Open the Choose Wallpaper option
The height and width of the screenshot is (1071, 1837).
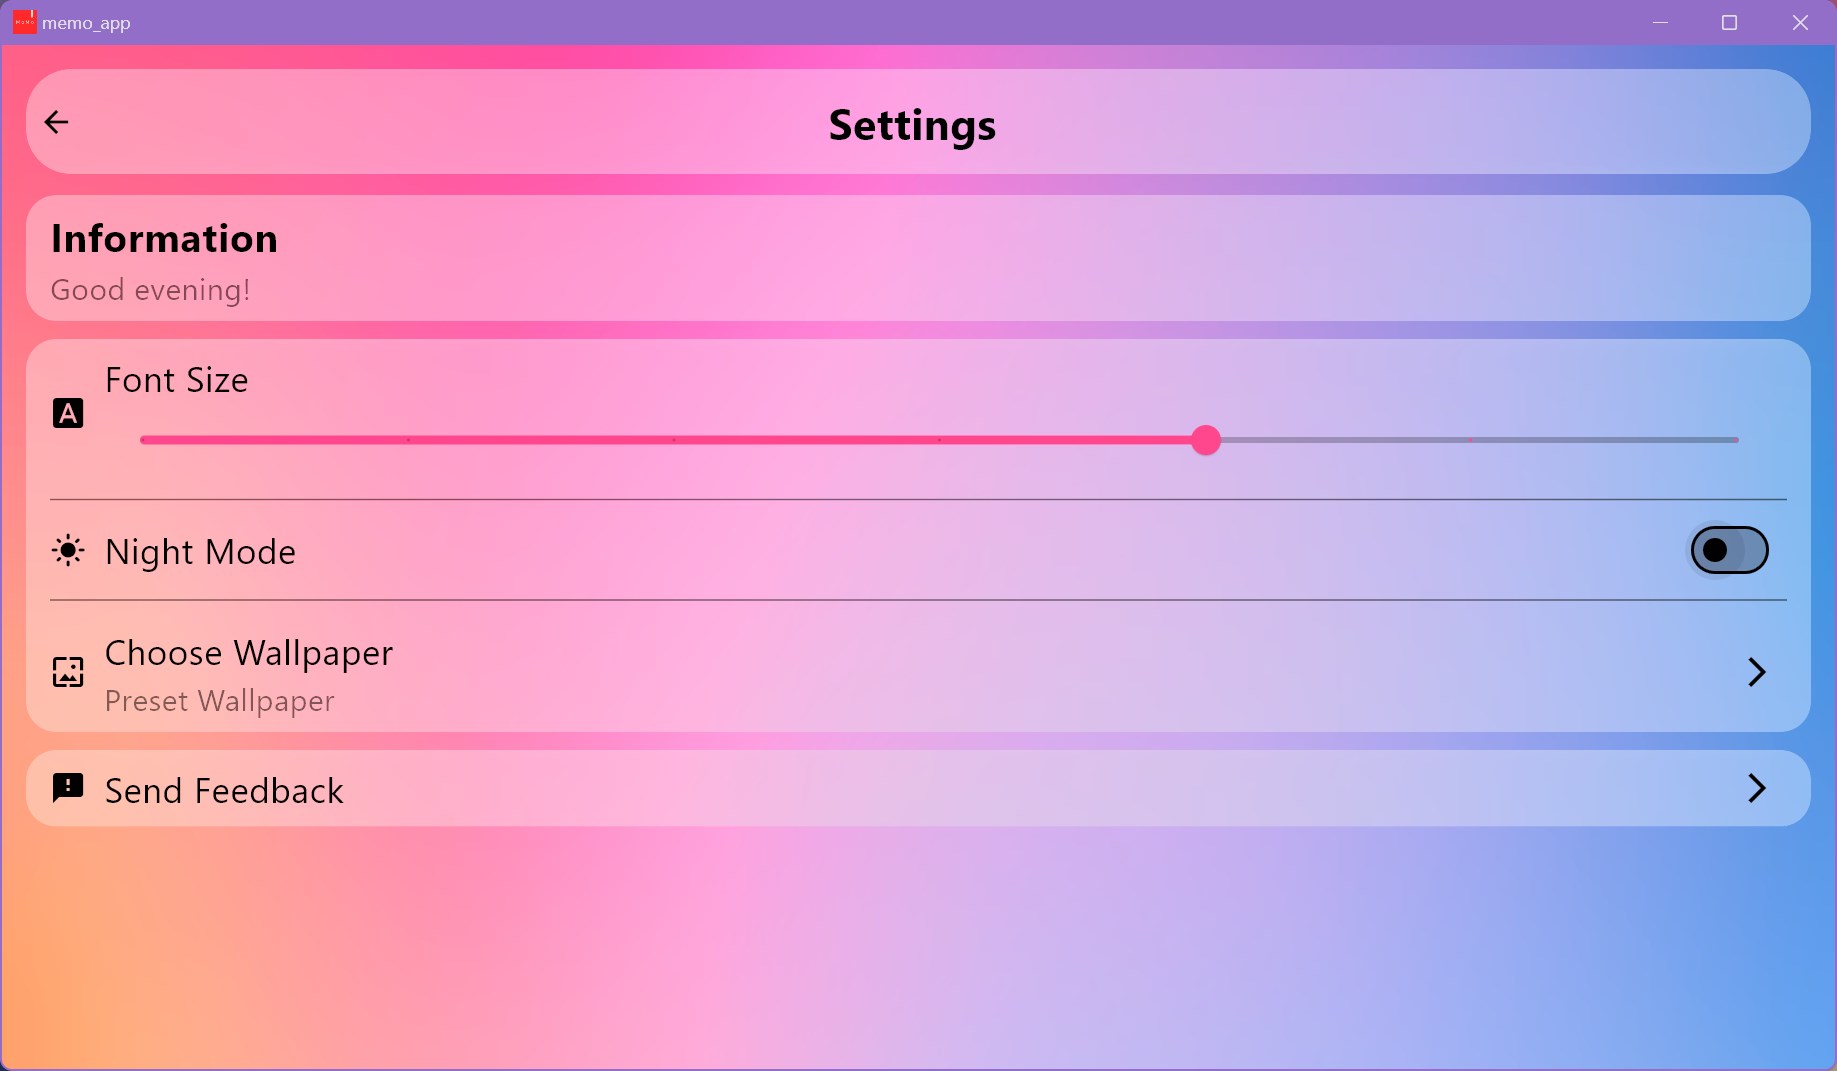point(249,654)
